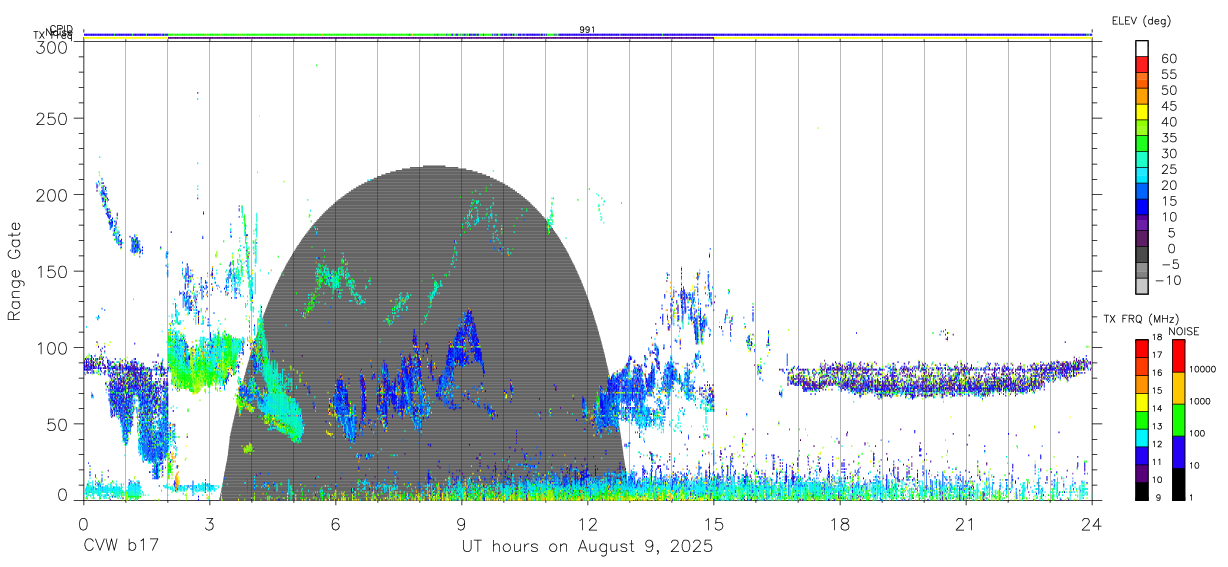Click the red segment of ELEV color bar
This screenshot has width=1228, height=567.
[x=1142, y=66]
